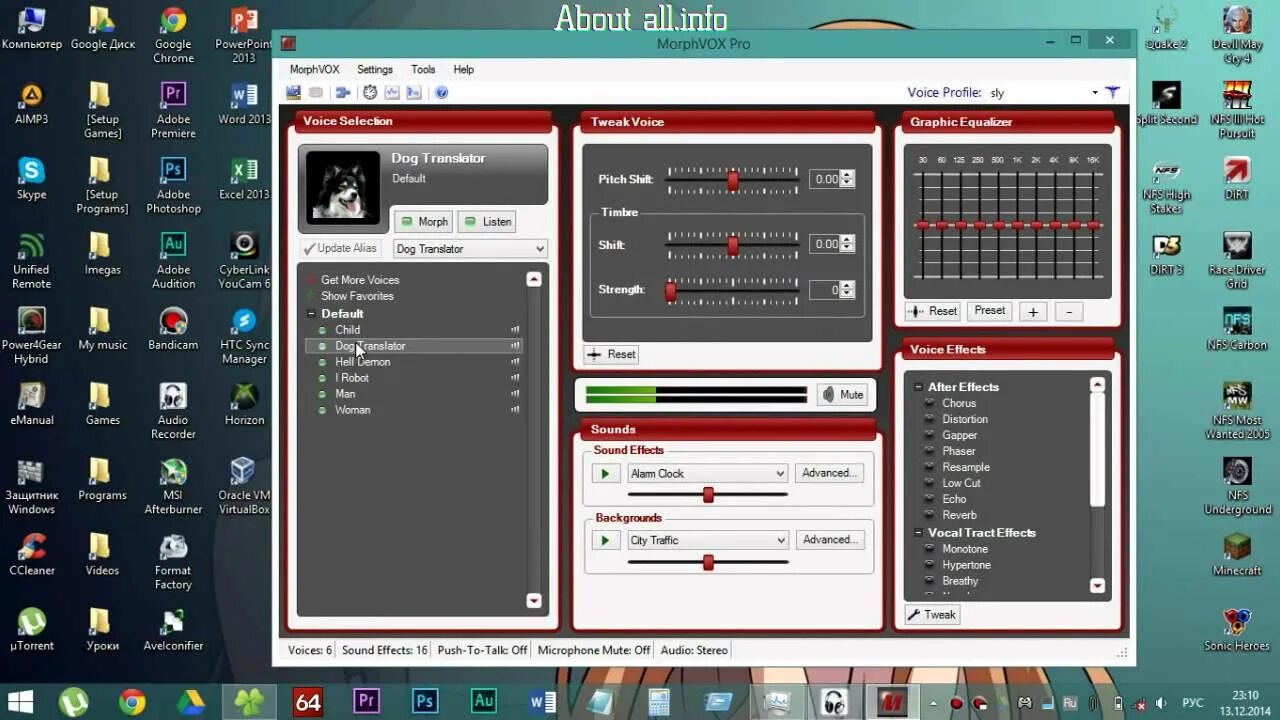Mute the microphone with the Mute button
The image size is (1280, 720).
[x=842, y=394]
